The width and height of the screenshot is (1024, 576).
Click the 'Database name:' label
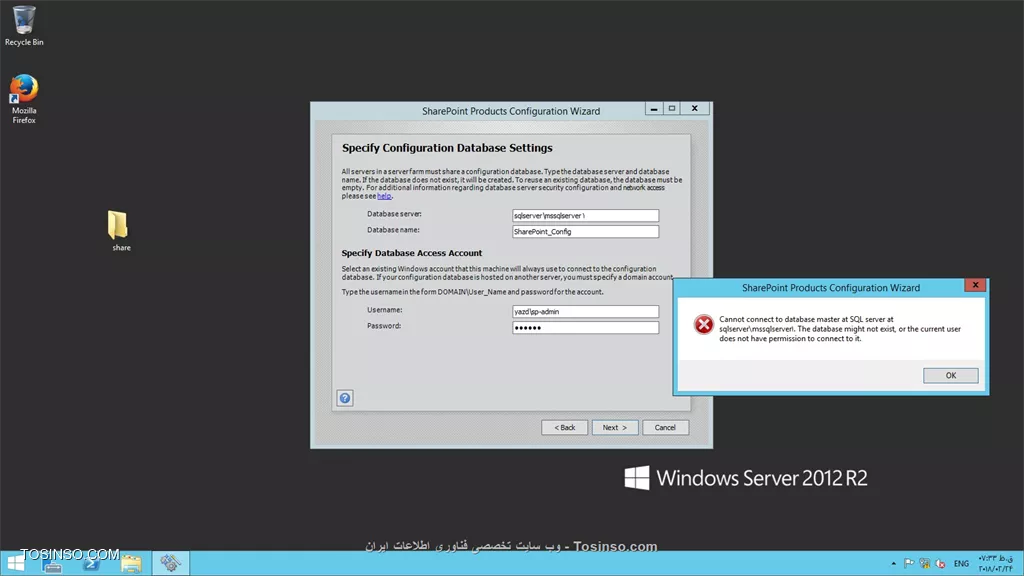[393, 230]
